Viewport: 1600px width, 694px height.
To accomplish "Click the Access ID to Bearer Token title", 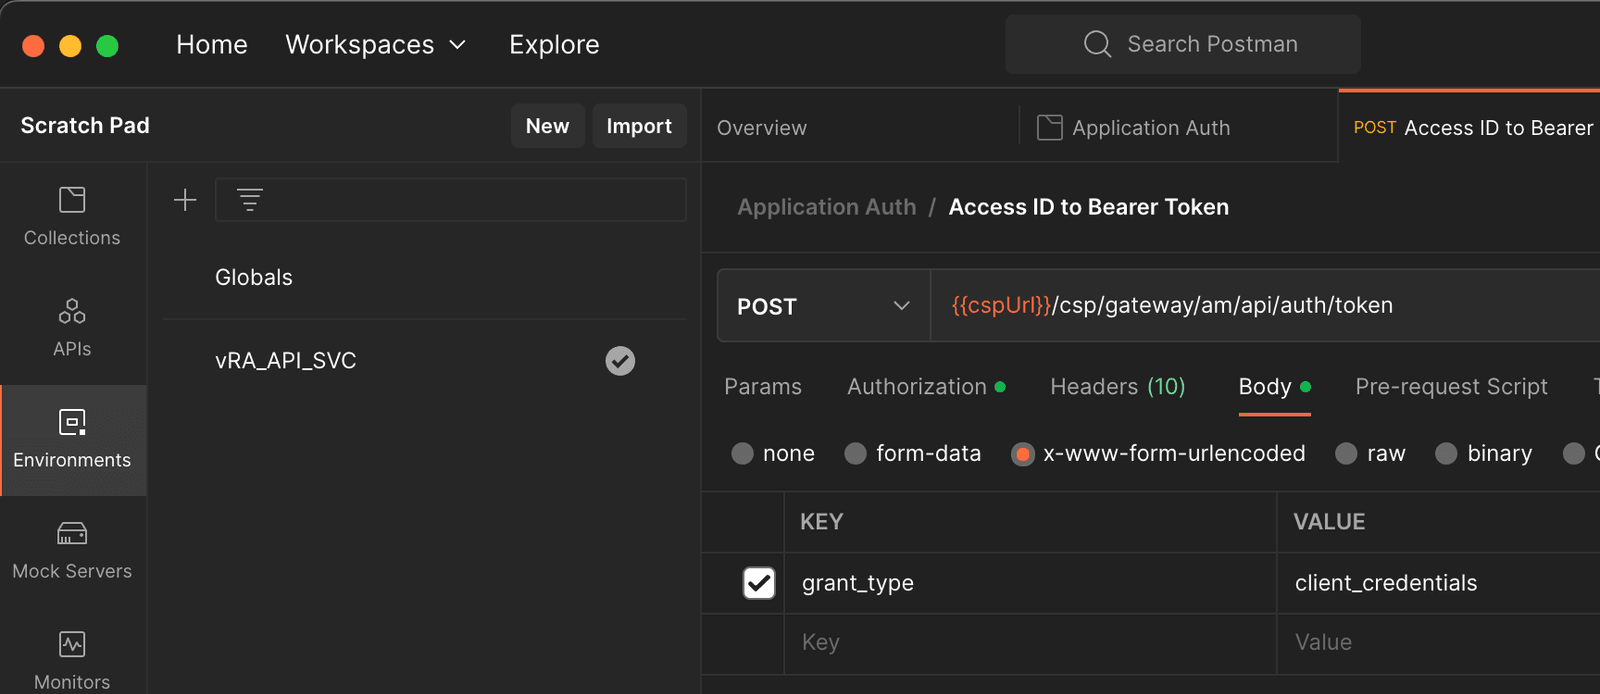I will click(x=1089, y=207).
